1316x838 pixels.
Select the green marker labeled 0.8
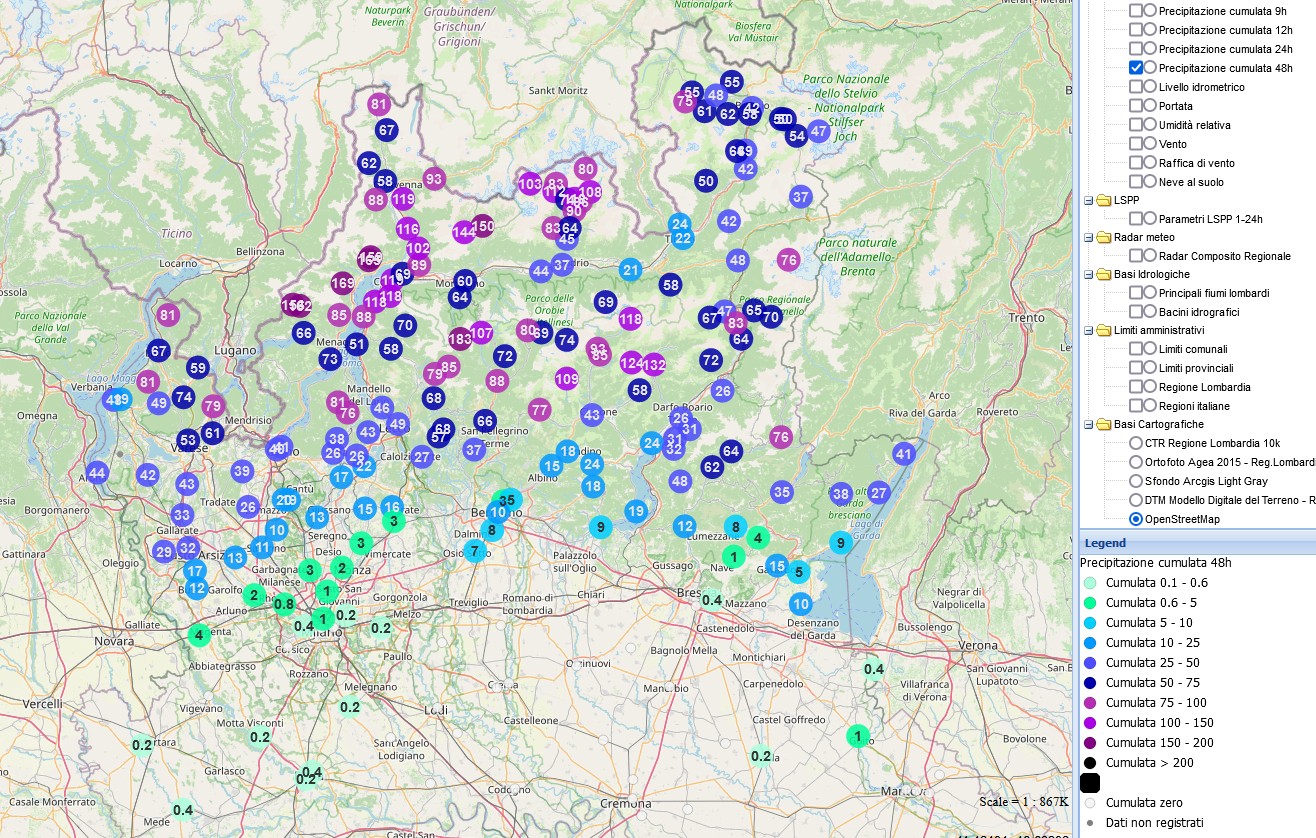click(x=284, y=603)
